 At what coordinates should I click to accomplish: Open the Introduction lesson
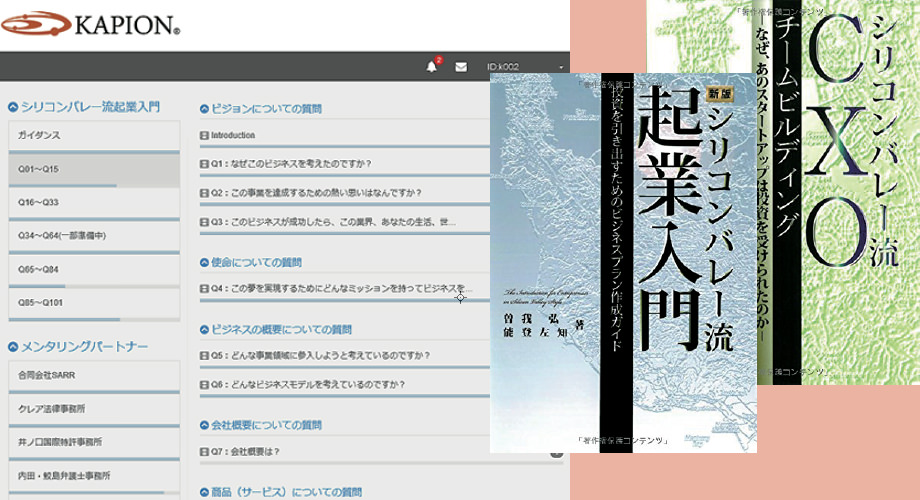coord(233,135)
